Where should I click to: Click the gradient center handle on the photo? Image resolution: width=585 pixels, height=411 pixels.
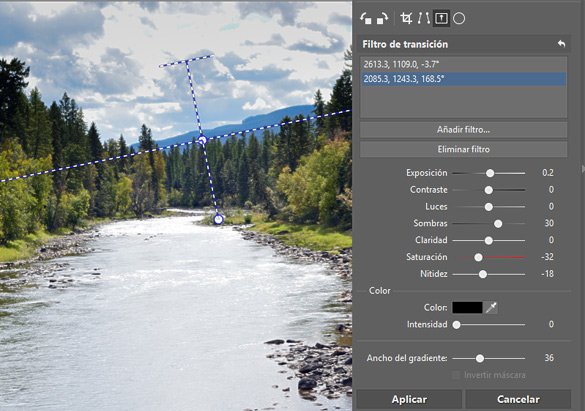point(202,140)
